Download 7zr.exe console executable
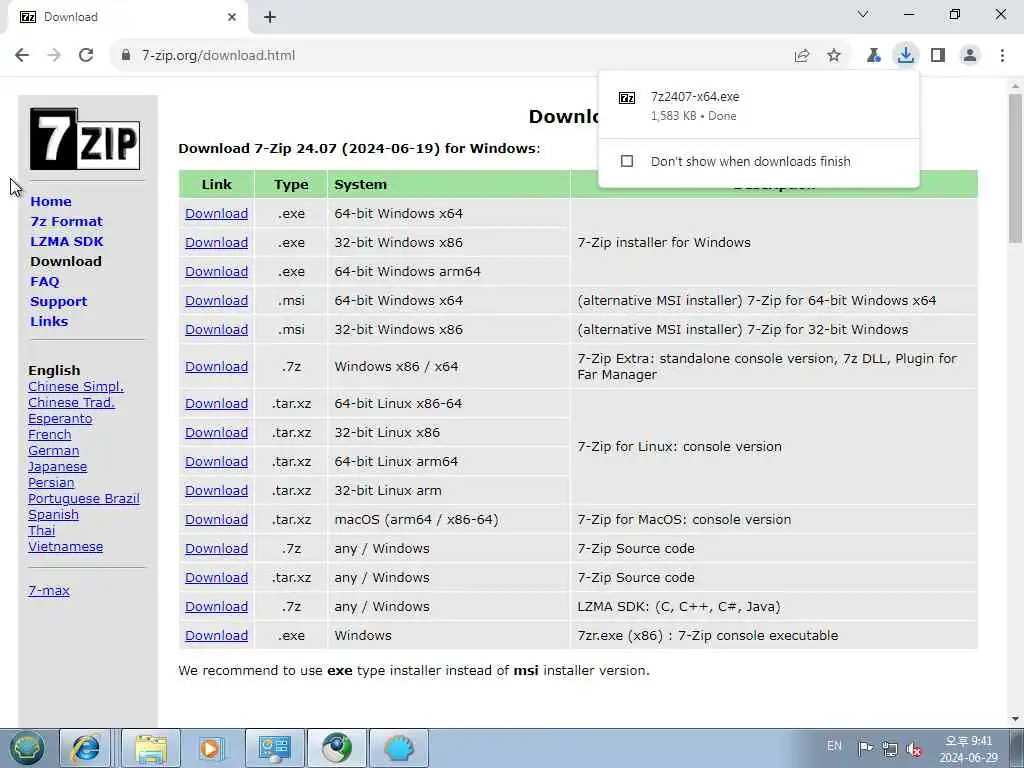Image resolution: width=1024 pixels, height=768 pixels. 216,635
